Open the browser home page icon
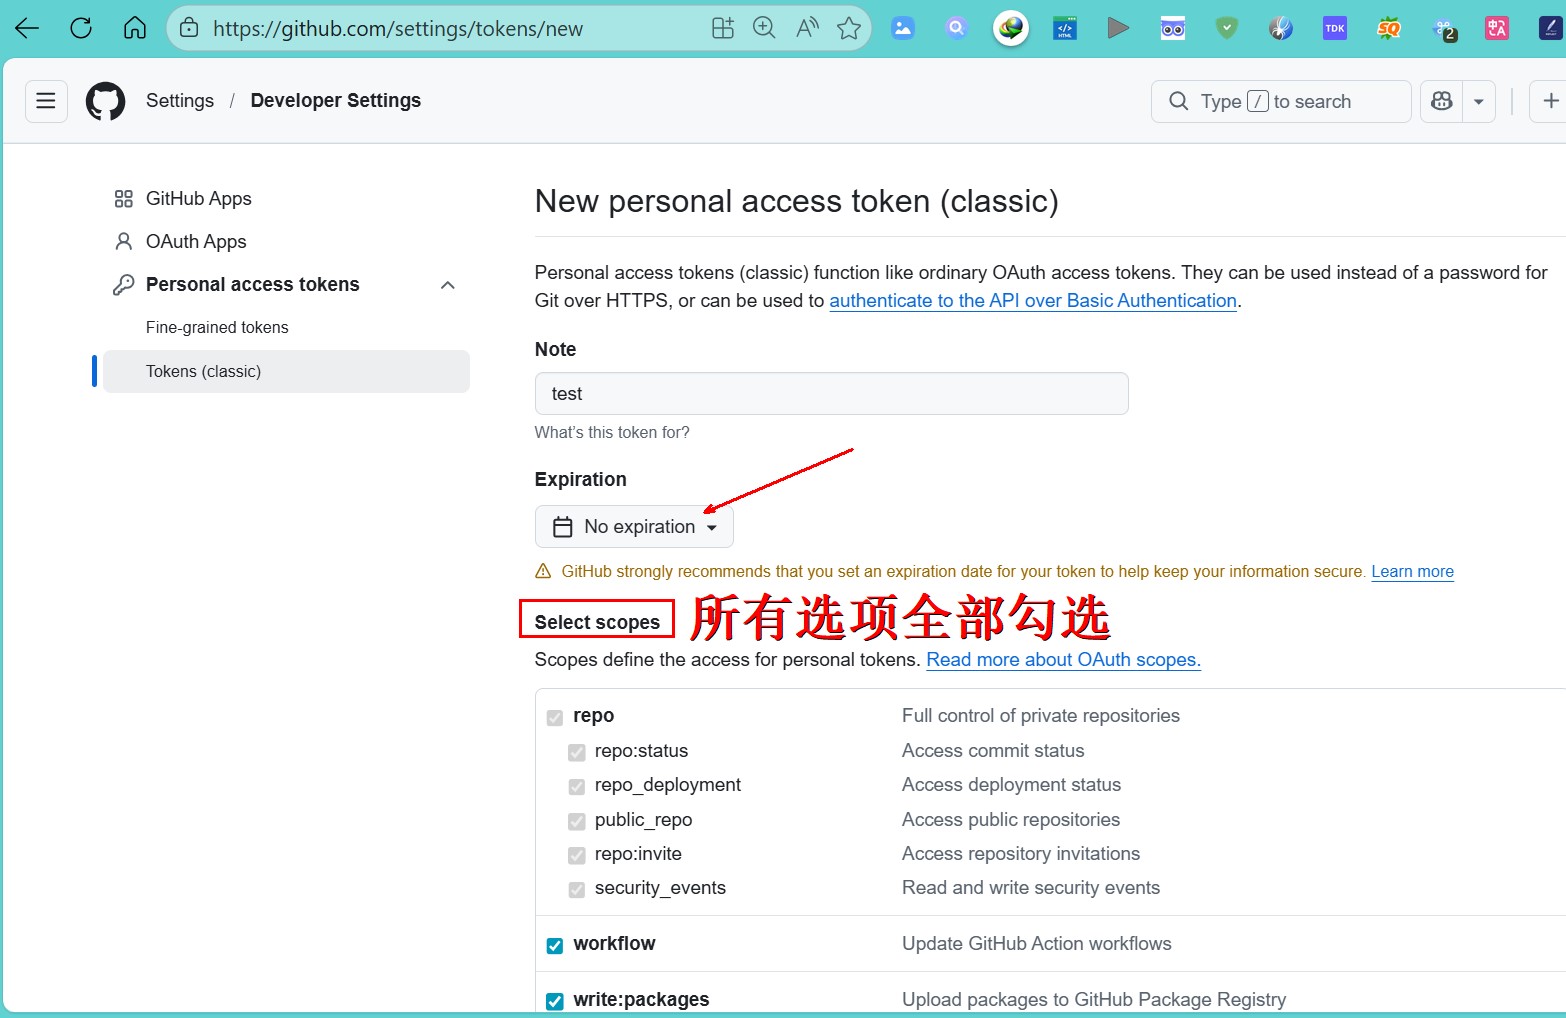Viewport: 1566px width, 1018px height. pos(135,28)
